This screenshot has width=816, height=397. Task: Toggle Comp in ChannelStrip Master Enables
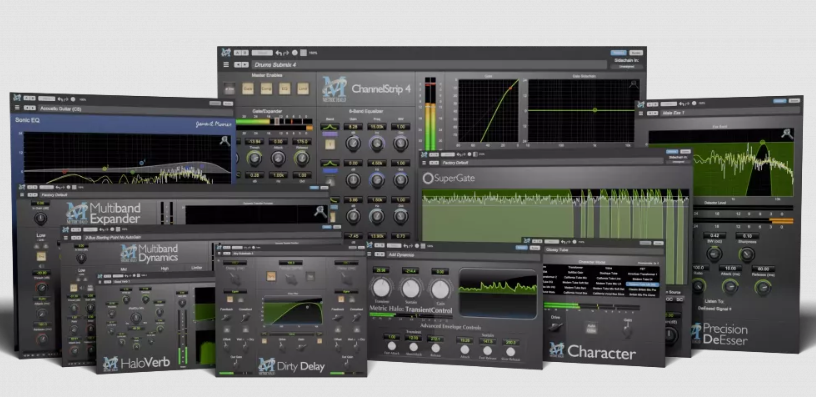tap(266, 88)
